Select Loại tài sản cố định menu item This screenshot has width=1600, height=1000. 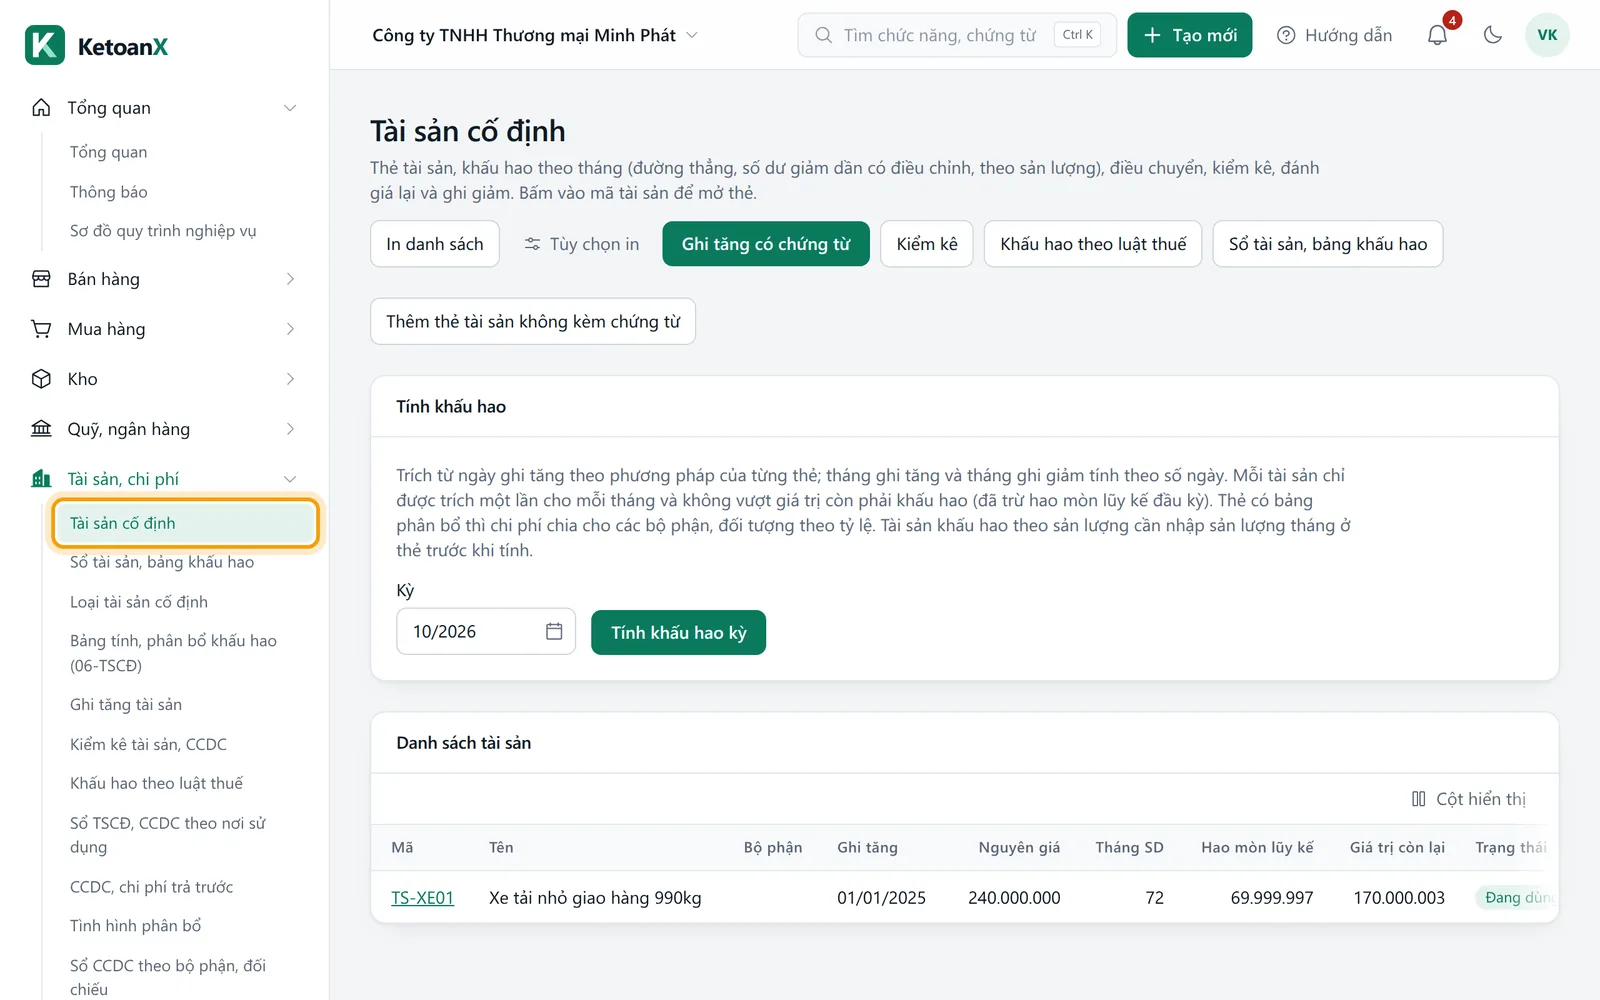pyautogui.click(x=139, y=602)
